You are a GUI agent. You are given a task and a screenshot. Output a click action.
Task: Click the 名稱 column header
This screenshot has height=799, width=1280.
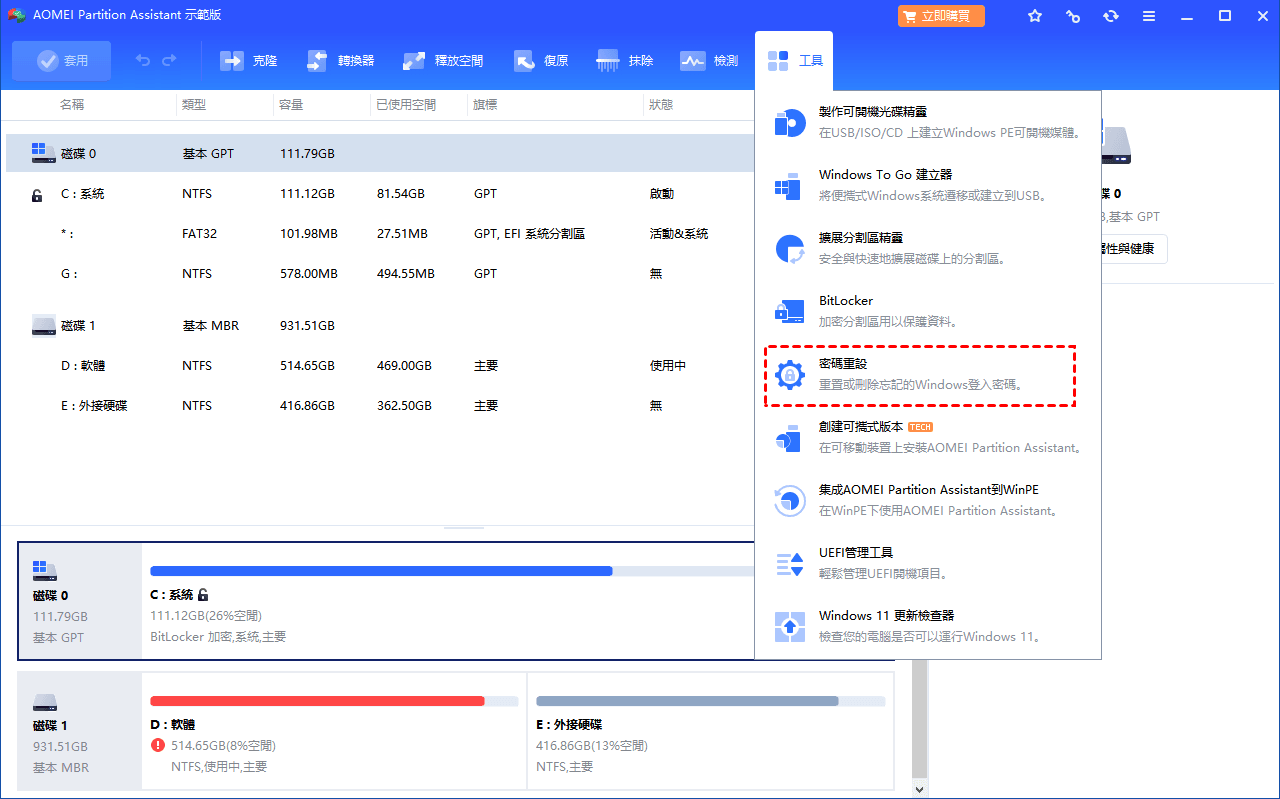click(x=72, y=105)
